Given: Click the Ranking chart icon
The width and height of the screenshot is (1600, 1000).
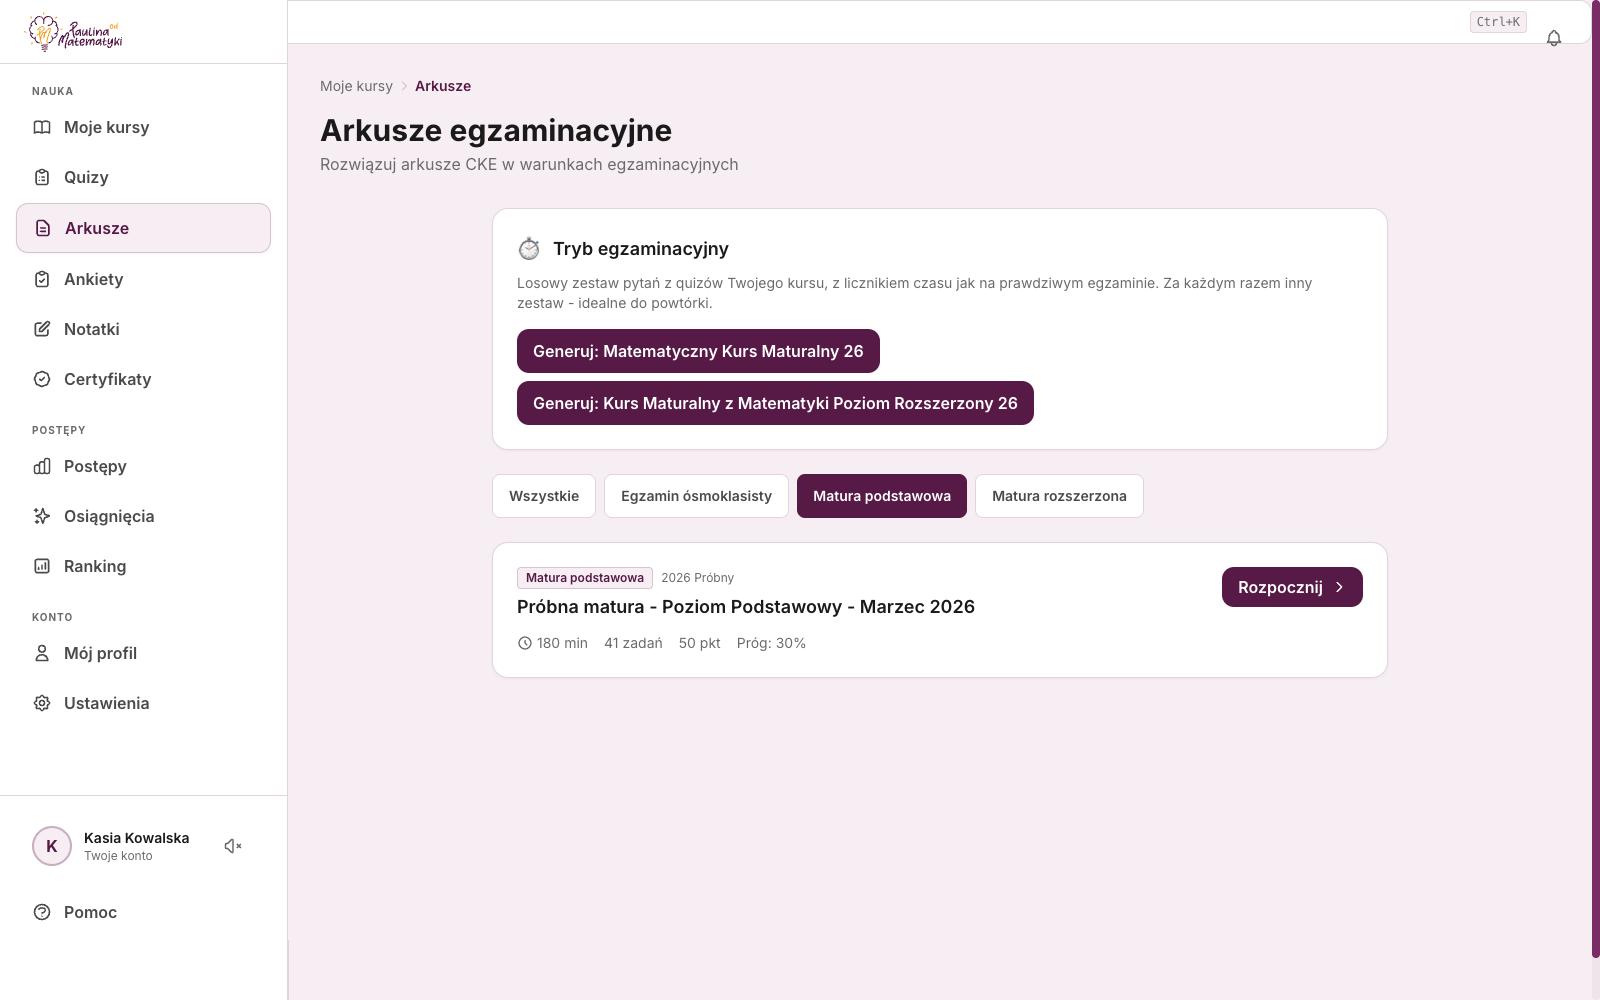Looking at the screenshot, I should pyautogui.click(x=42, y=566).
